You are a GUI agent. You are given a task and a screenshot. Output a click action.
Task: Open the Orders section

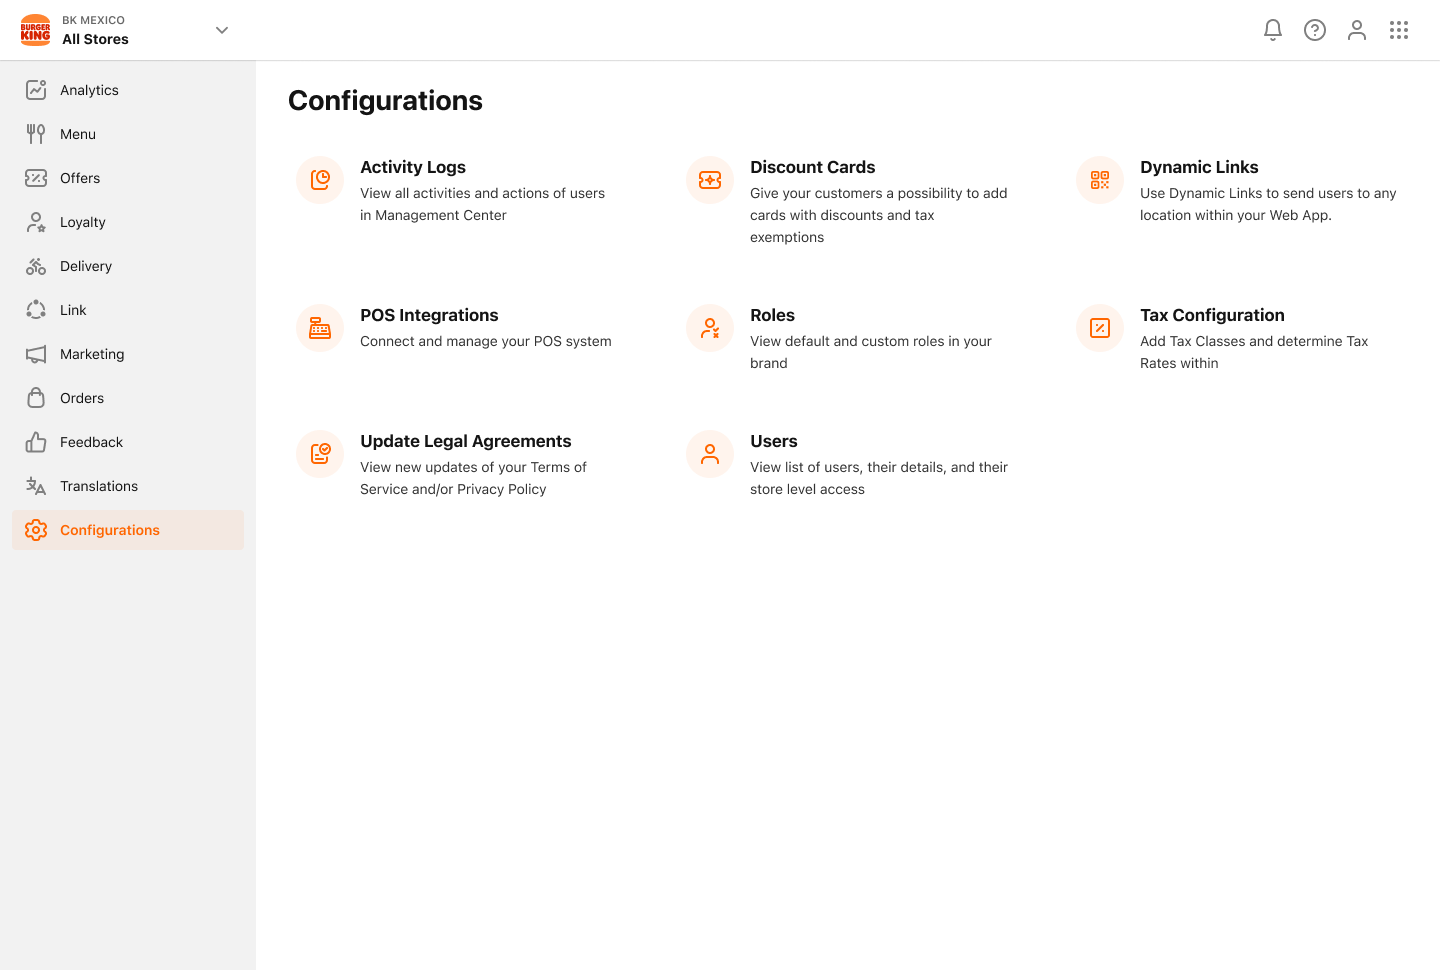tap(81, 398)
